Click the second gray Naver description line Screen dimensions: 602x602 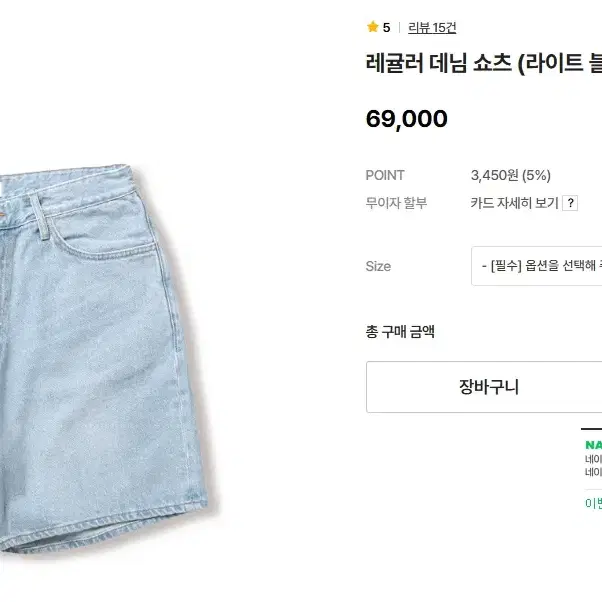click(594, 472)
